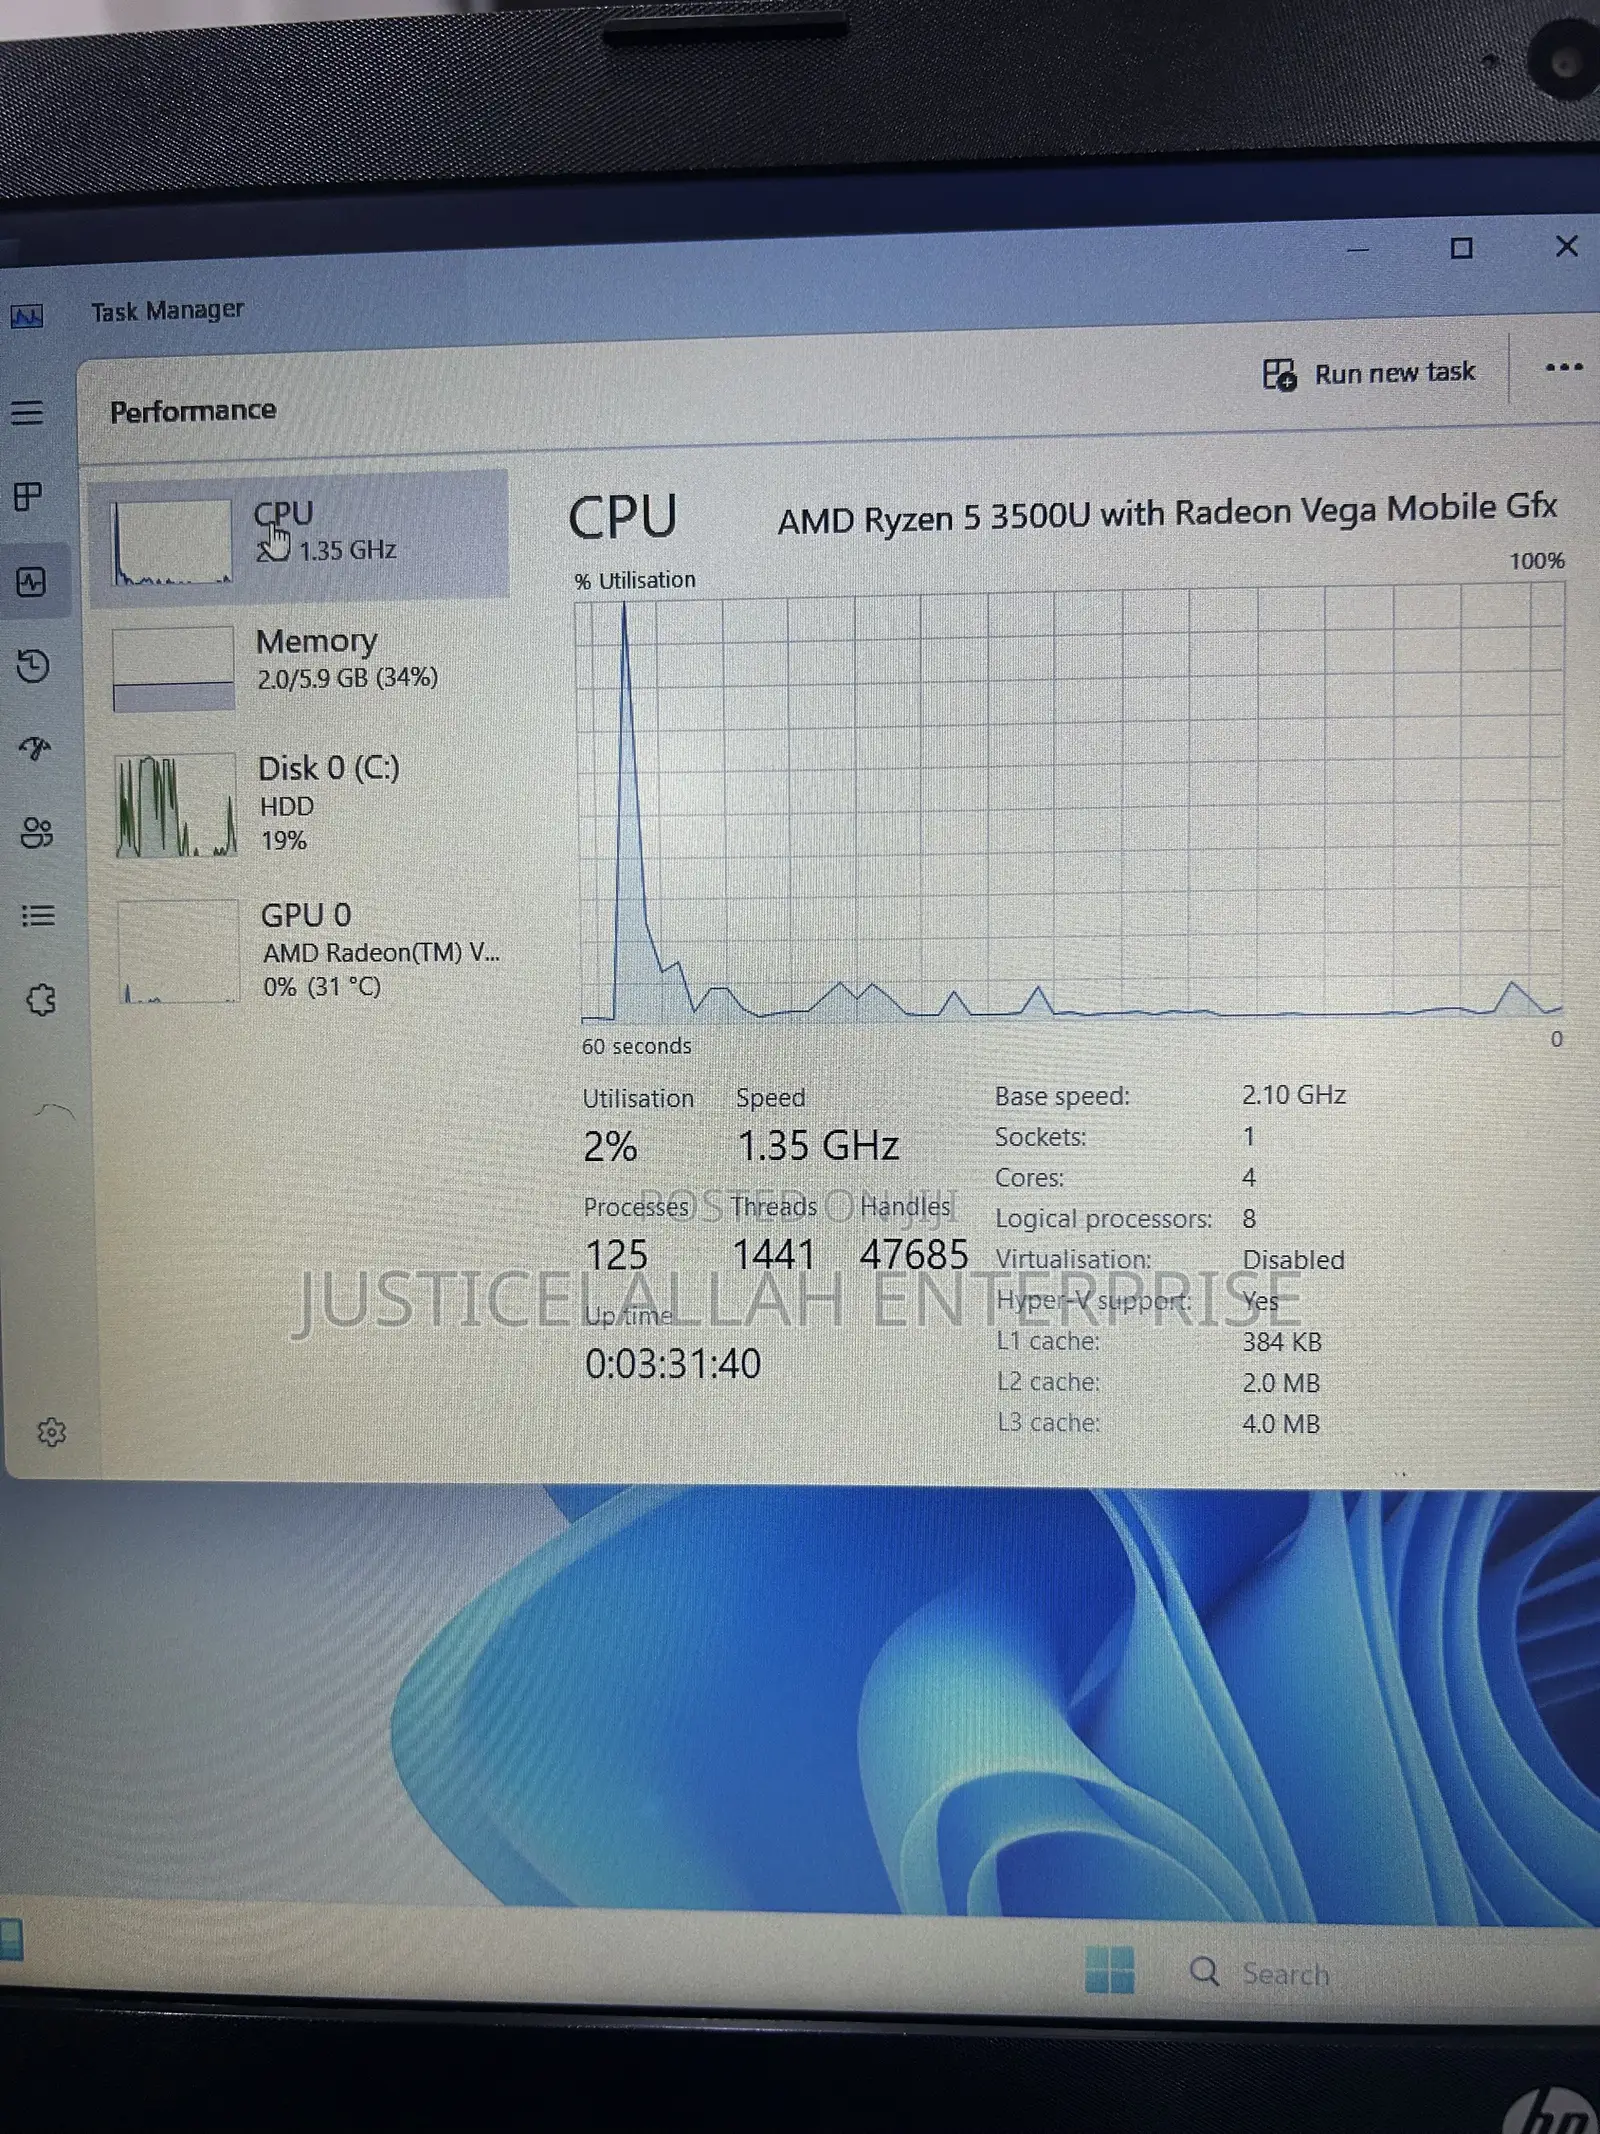The image size is (1600, 2134).
Task: Click the CPU utilisation graph
Action: [x=1070, y=805]
